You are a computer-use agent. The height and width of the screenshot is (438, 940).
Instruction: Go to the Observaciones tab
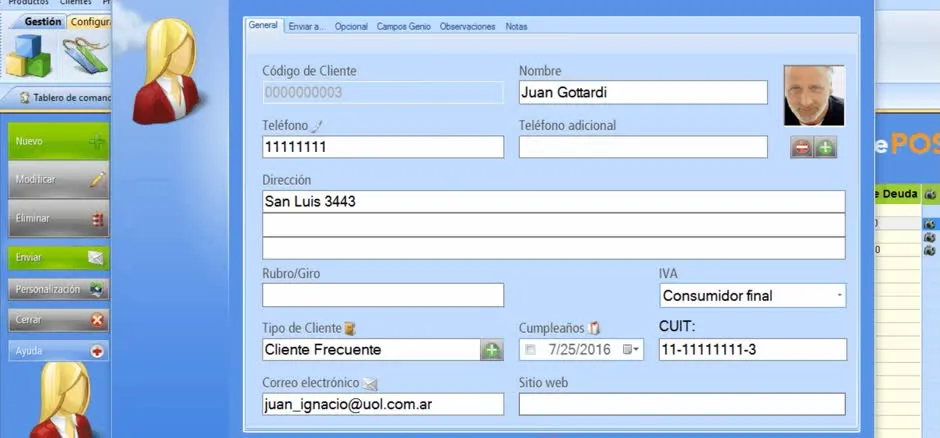click(468, 26)
